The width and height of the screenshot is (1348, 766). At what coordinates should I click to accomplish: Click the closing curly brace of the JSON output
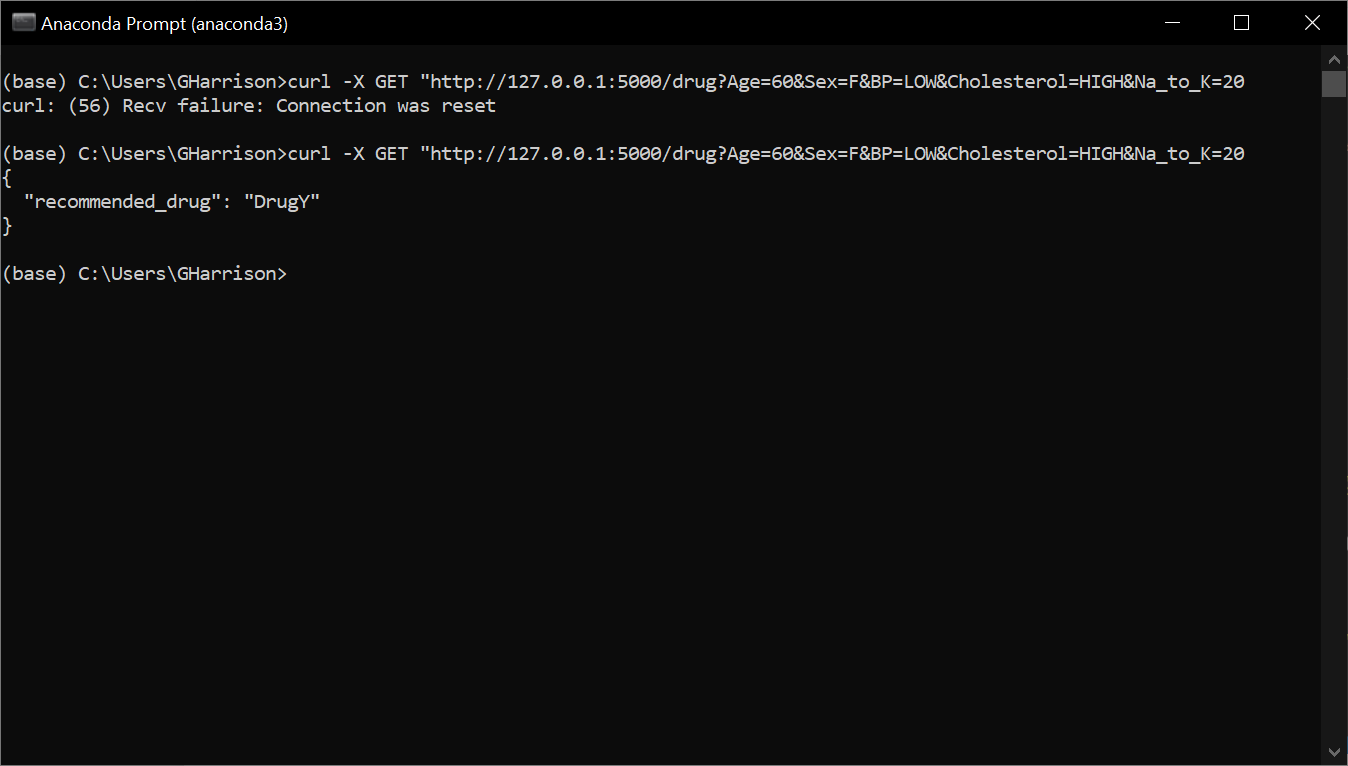point(7,226)
